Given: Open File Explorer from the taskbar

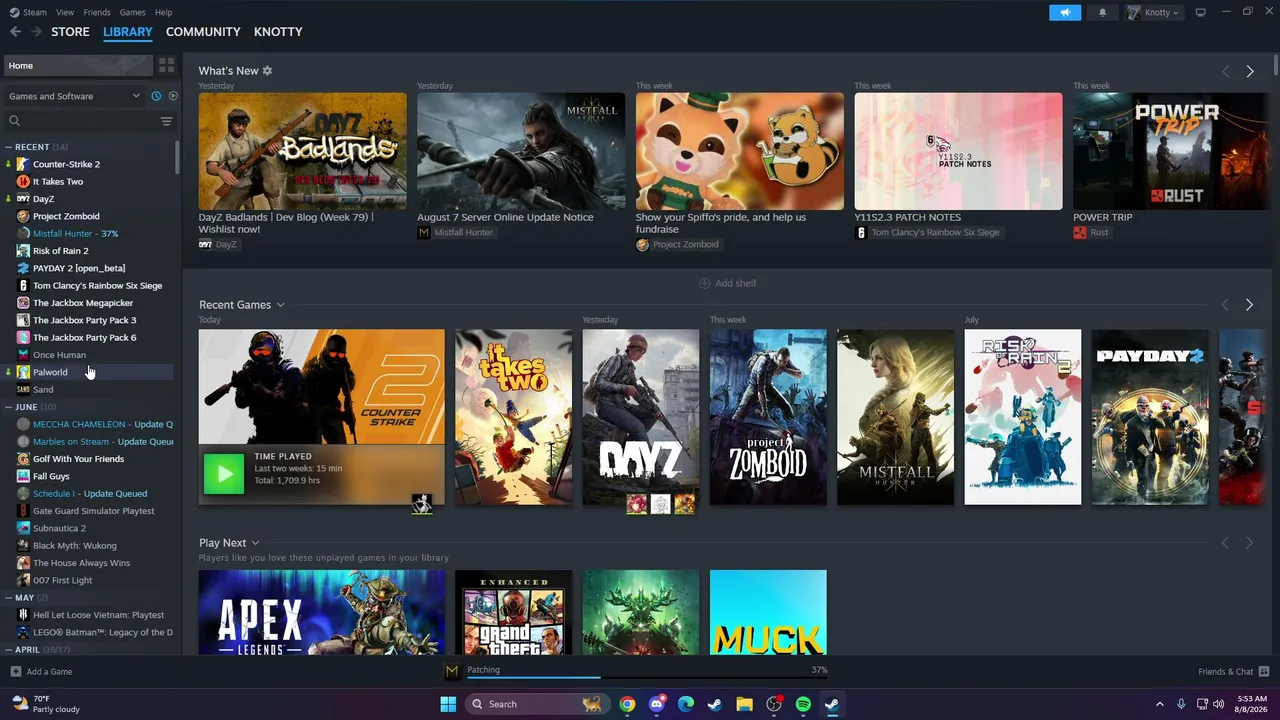Looking at the screenshot, I should 744,704.
